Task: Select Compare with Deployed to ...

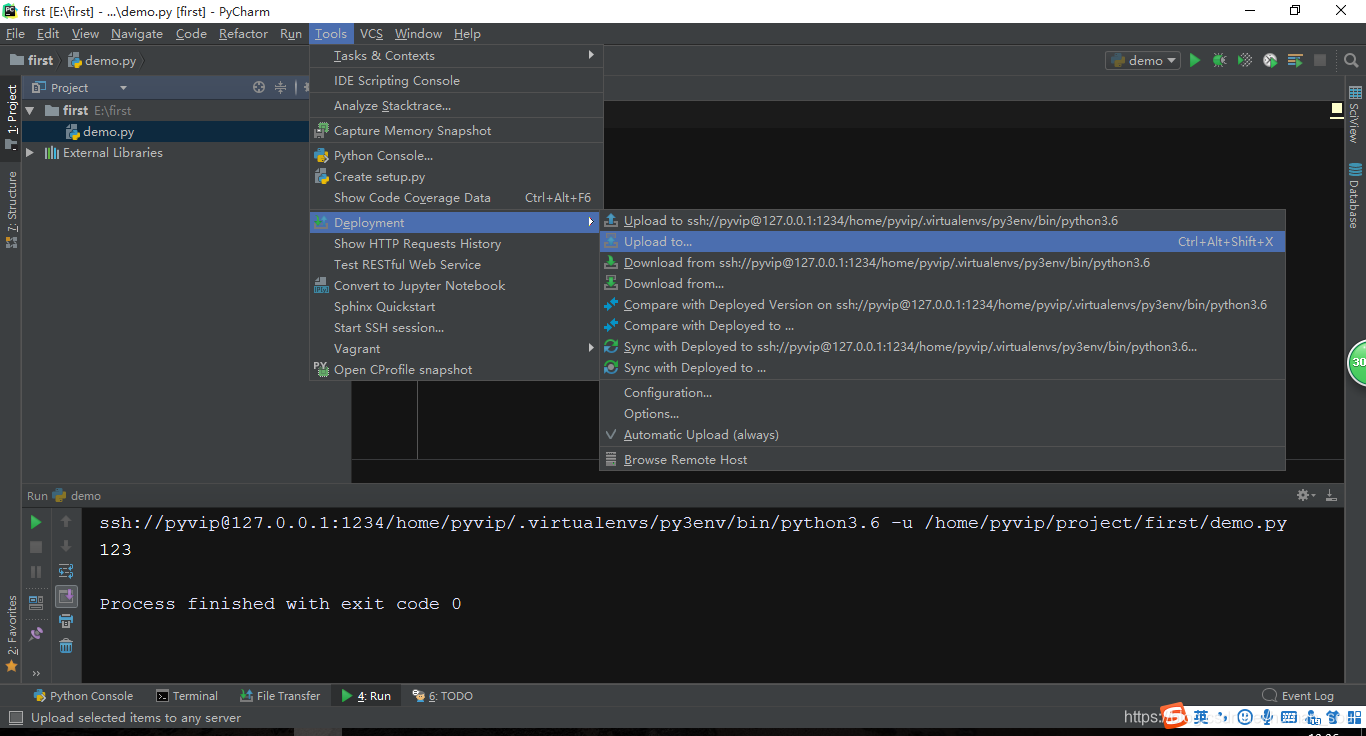Action: [942, 326]
